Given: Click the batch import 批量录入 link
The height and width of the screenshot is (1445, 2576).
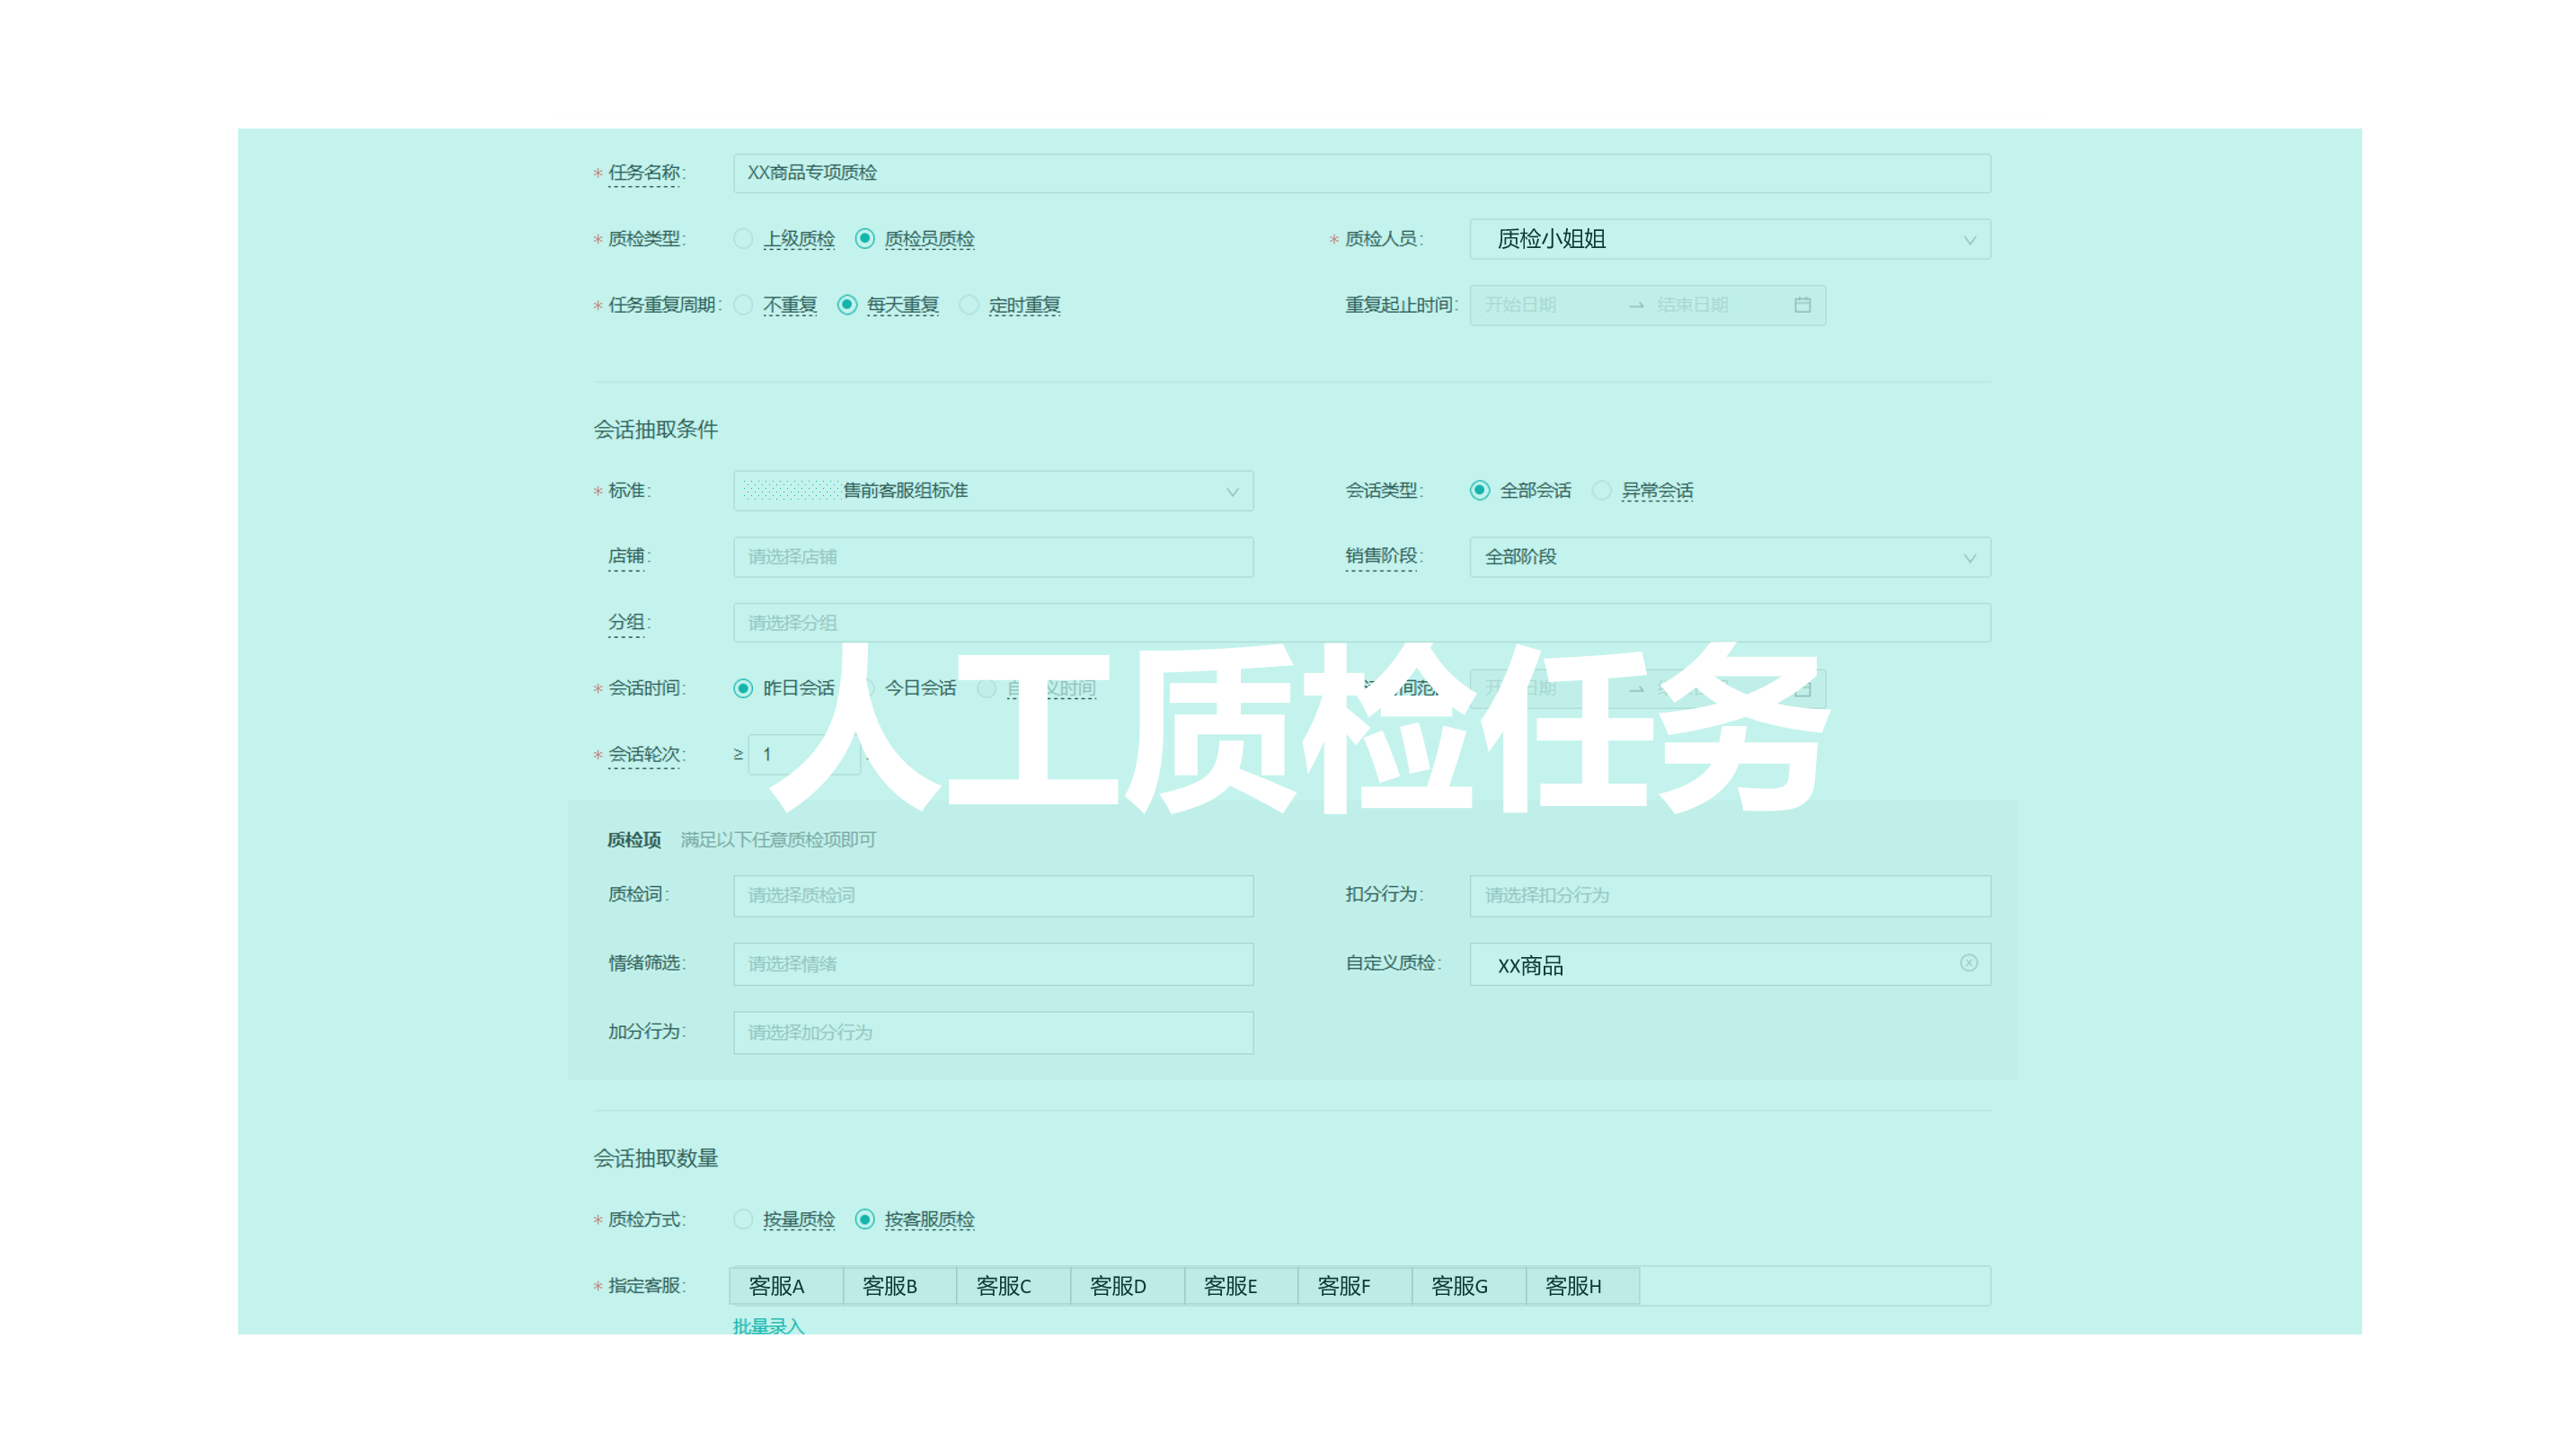Looking at the screenshot, I should (x=768, y=1325).
